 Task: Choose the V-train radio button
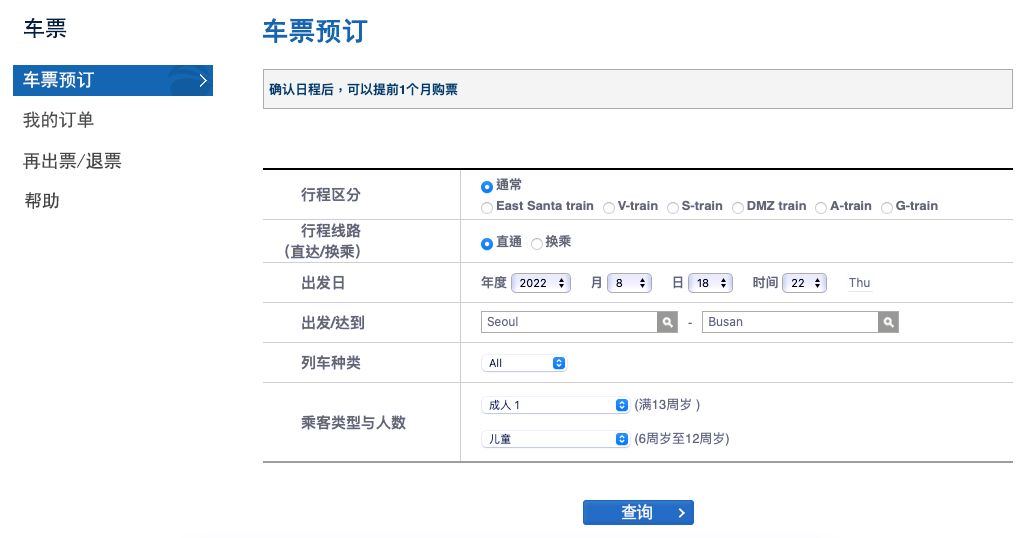tap(608, 207)
